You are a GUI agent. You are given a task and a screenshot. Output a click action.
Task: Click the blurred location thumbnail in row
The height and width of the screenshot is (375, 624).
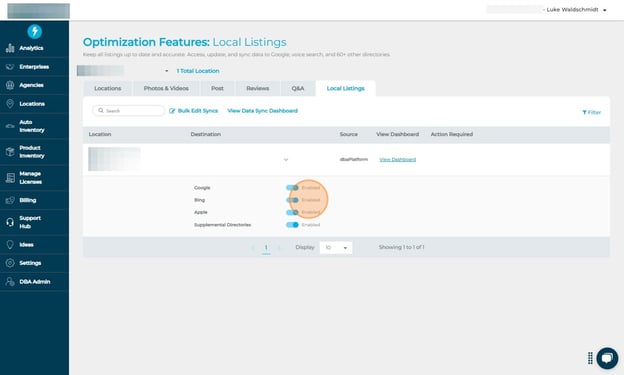(x=114, y=159)
